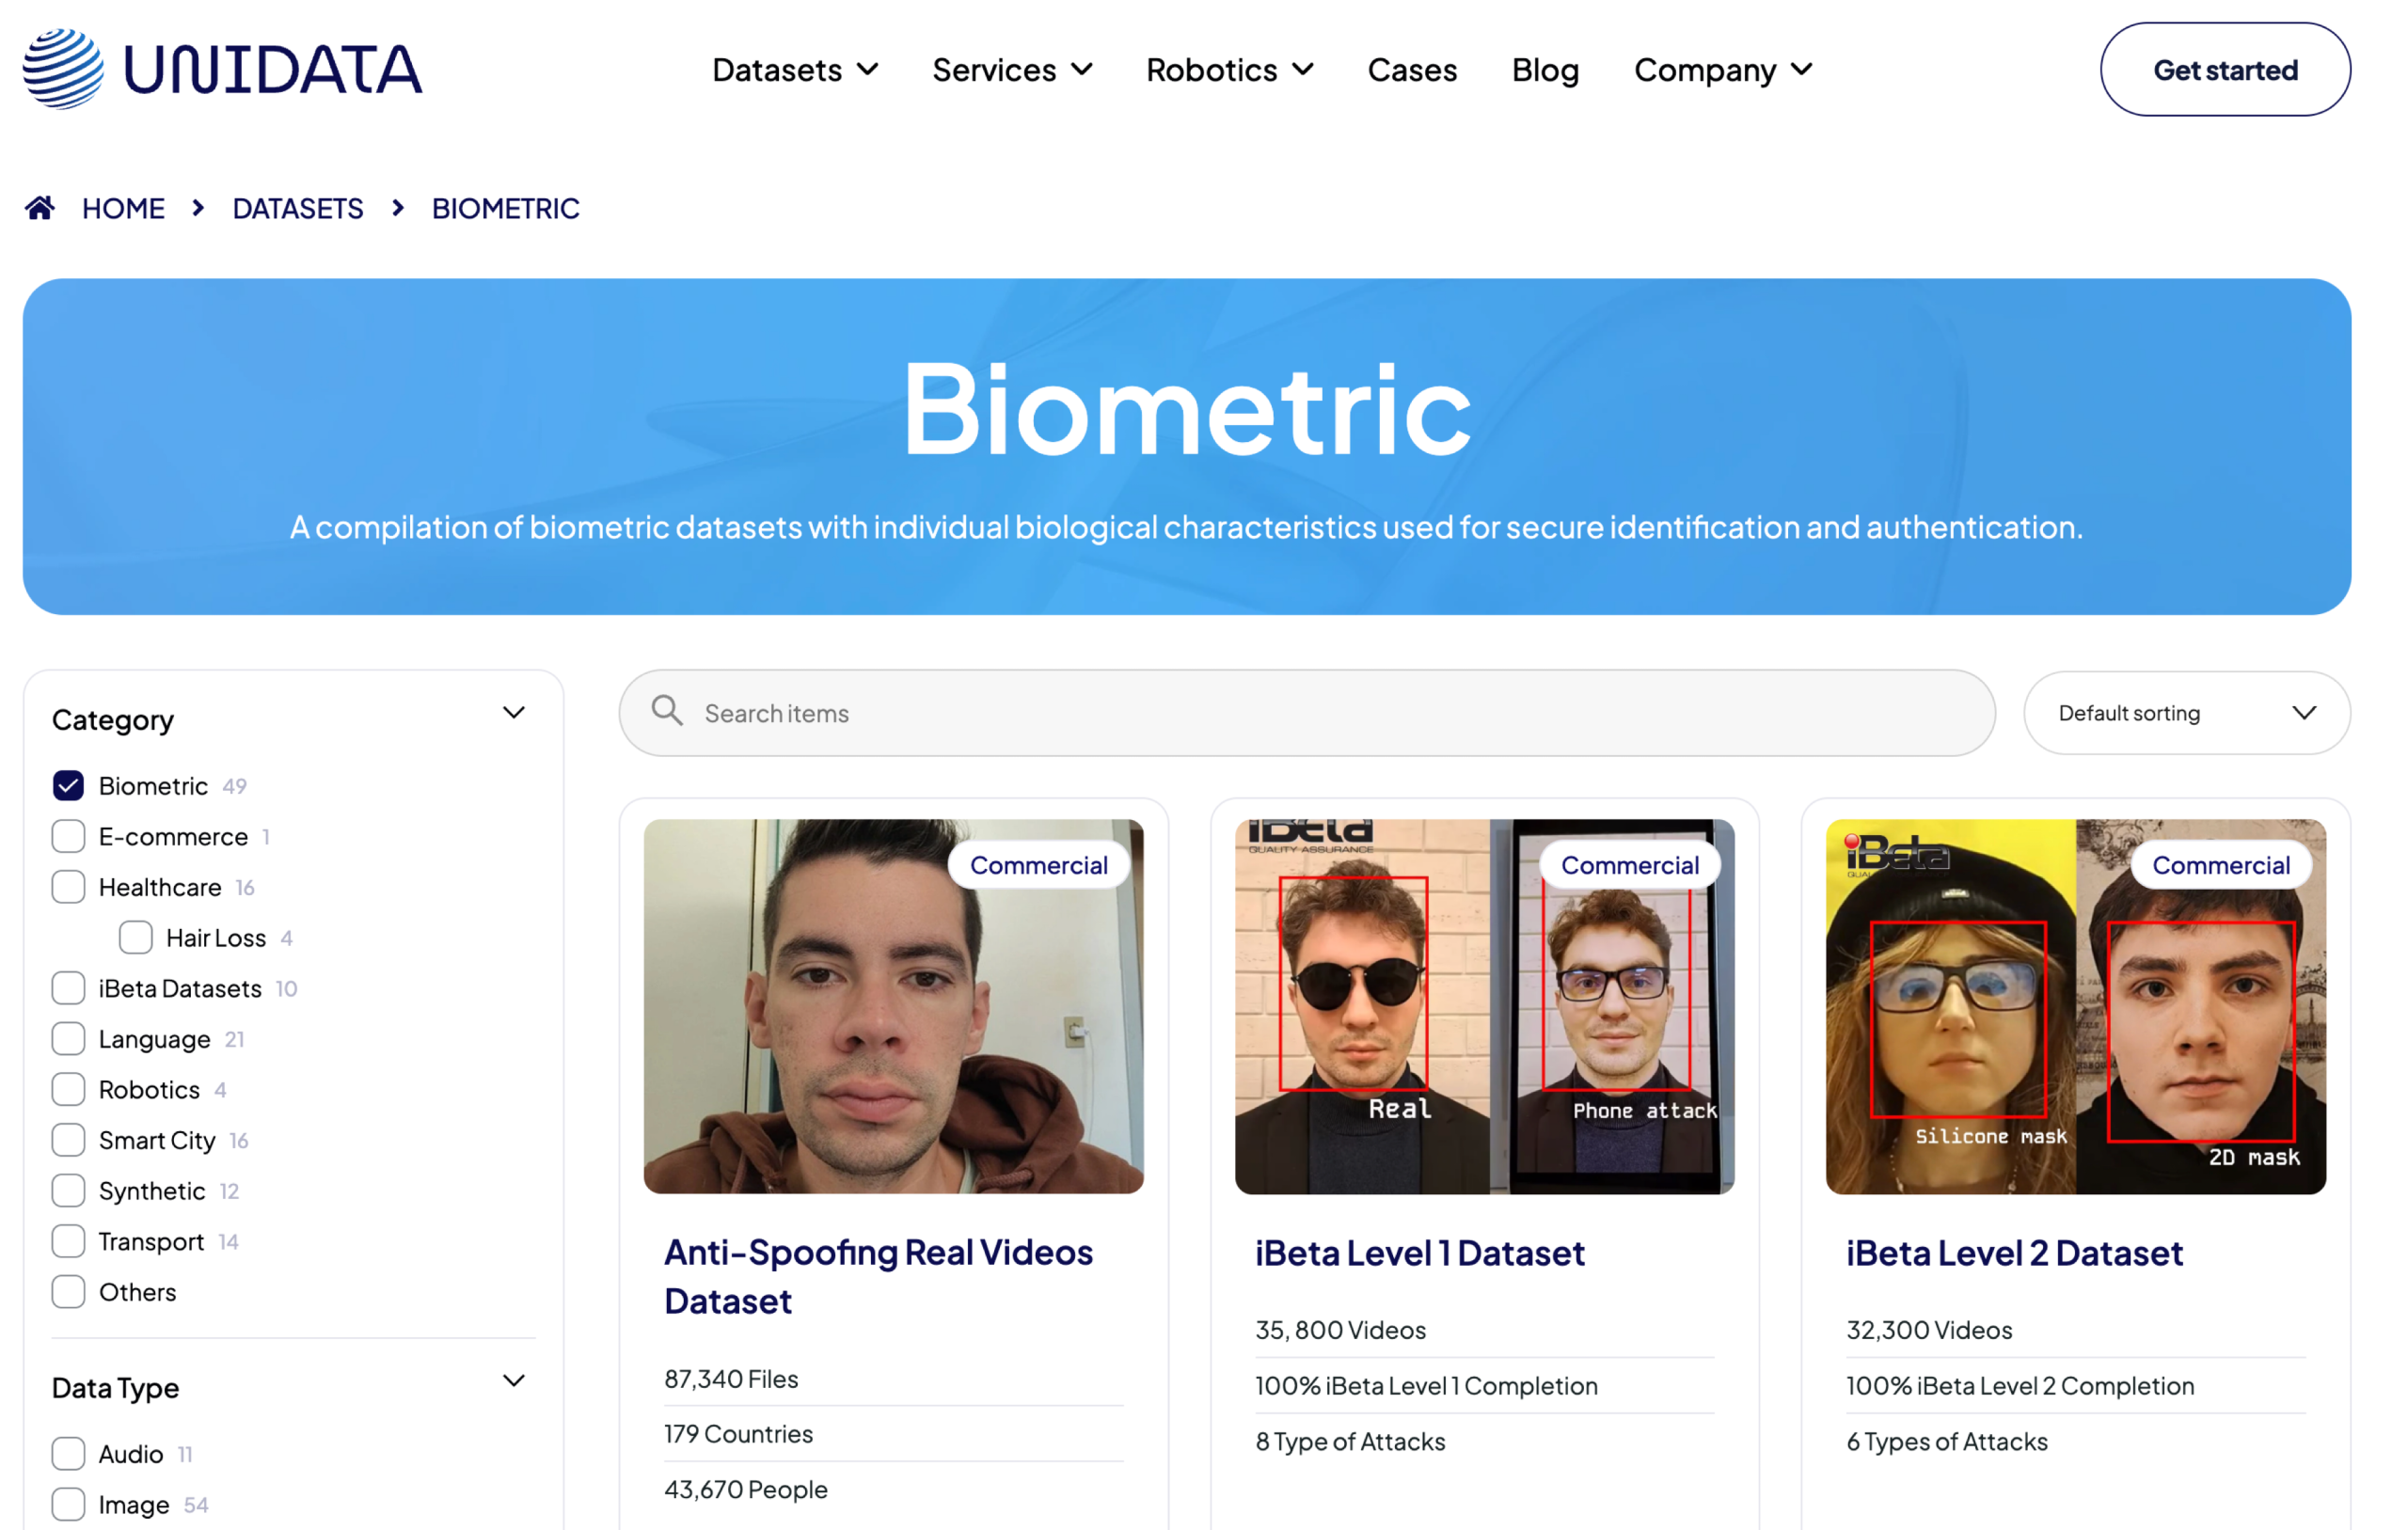The width and height of the screenshot is (2408, 1530).
Task: Click the iBeta Level 2 thumbnail image
Action: (2076, 1006)
